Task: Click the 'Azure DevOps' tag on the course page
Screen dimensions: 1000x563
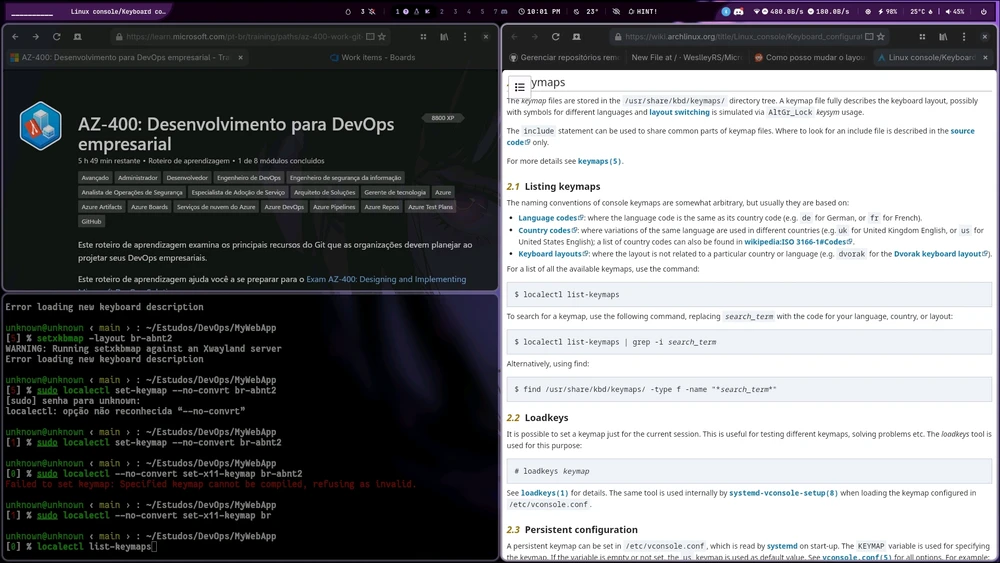Action: tap(284, 207)
